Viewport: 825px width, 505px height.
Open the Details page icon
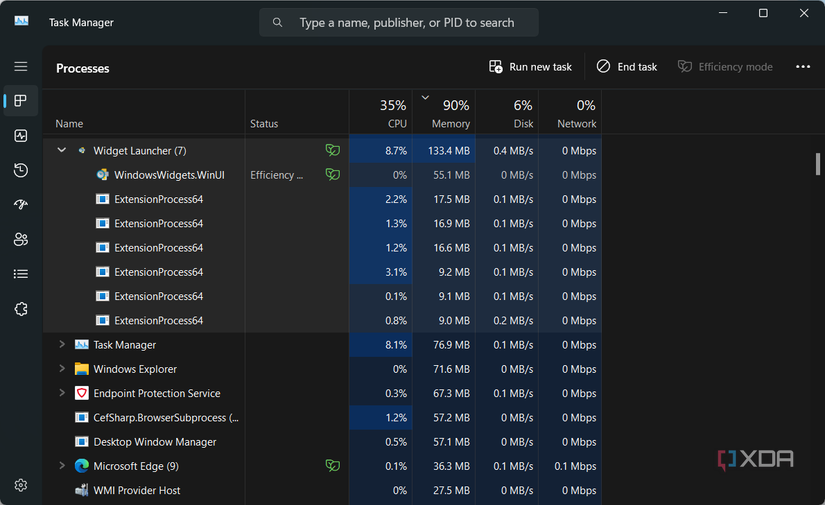(x=20, y=274)
